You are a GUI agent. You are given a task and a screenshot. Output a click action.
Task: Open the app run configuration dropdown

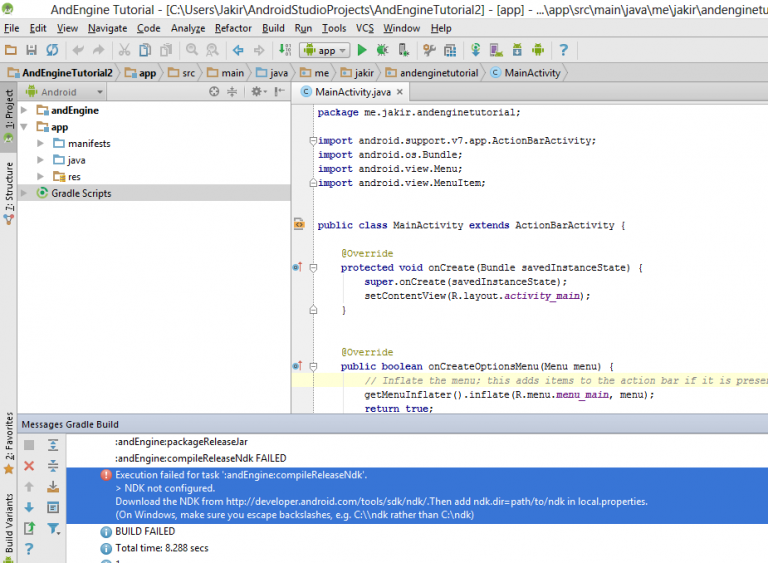pyautogui.click(x=324, y=50)
